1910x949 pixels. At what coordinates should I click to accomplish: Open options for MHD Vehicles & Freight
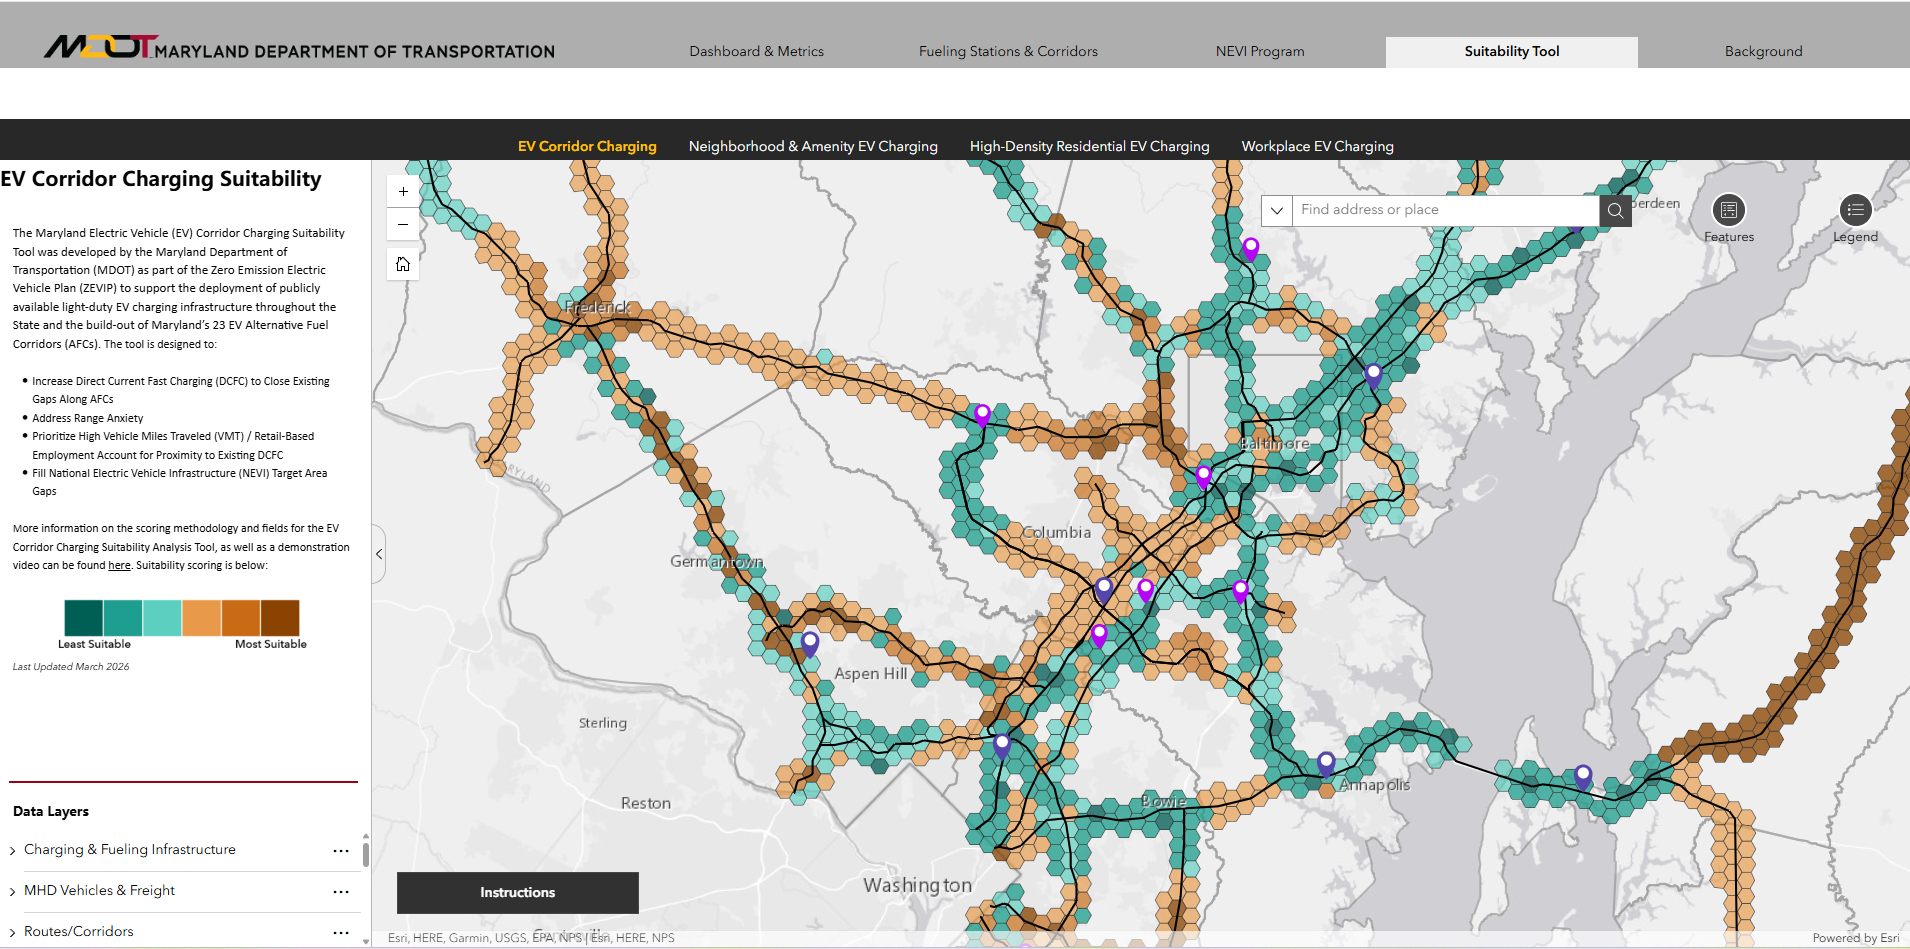[341, 891]
